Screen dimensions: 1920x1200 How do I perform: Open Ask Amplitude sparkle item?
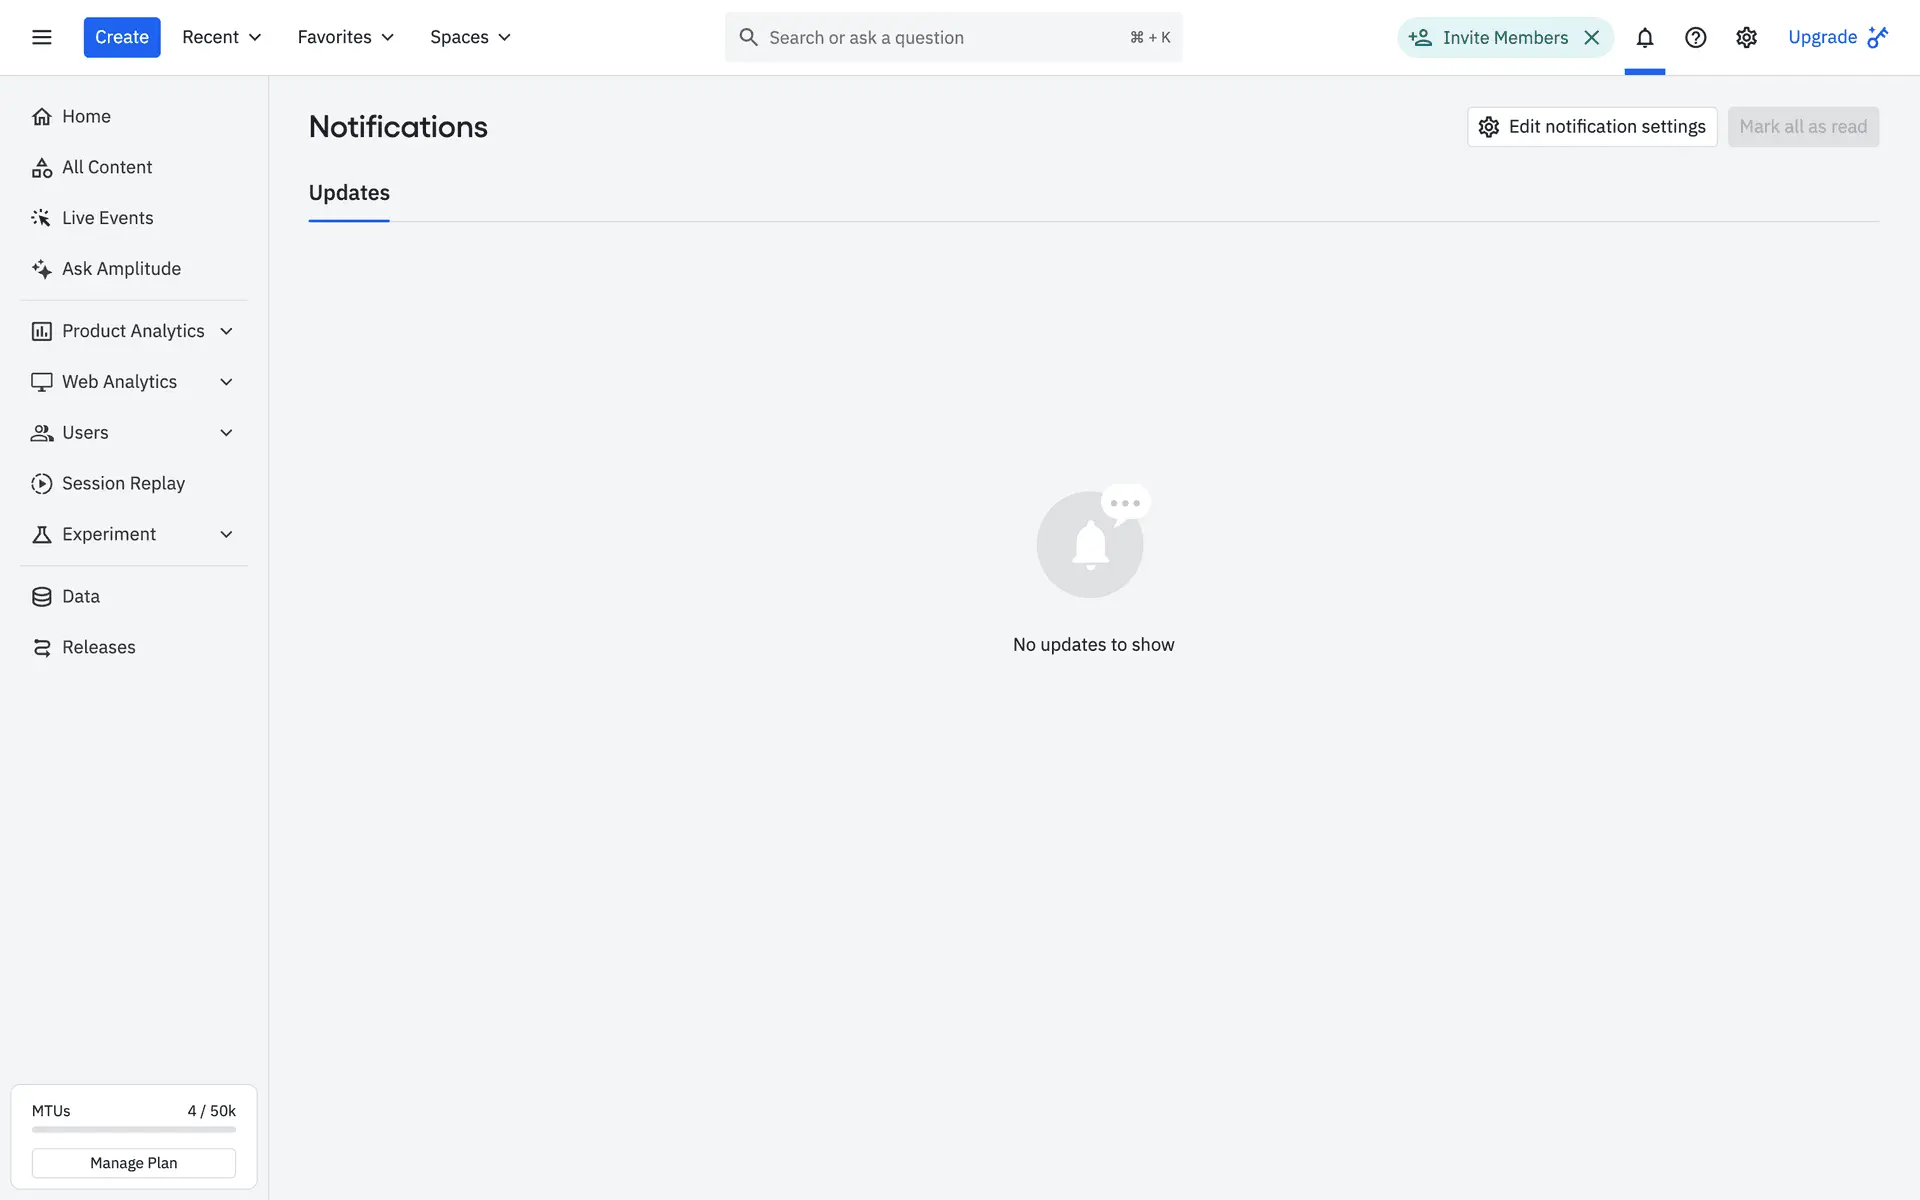121,268
